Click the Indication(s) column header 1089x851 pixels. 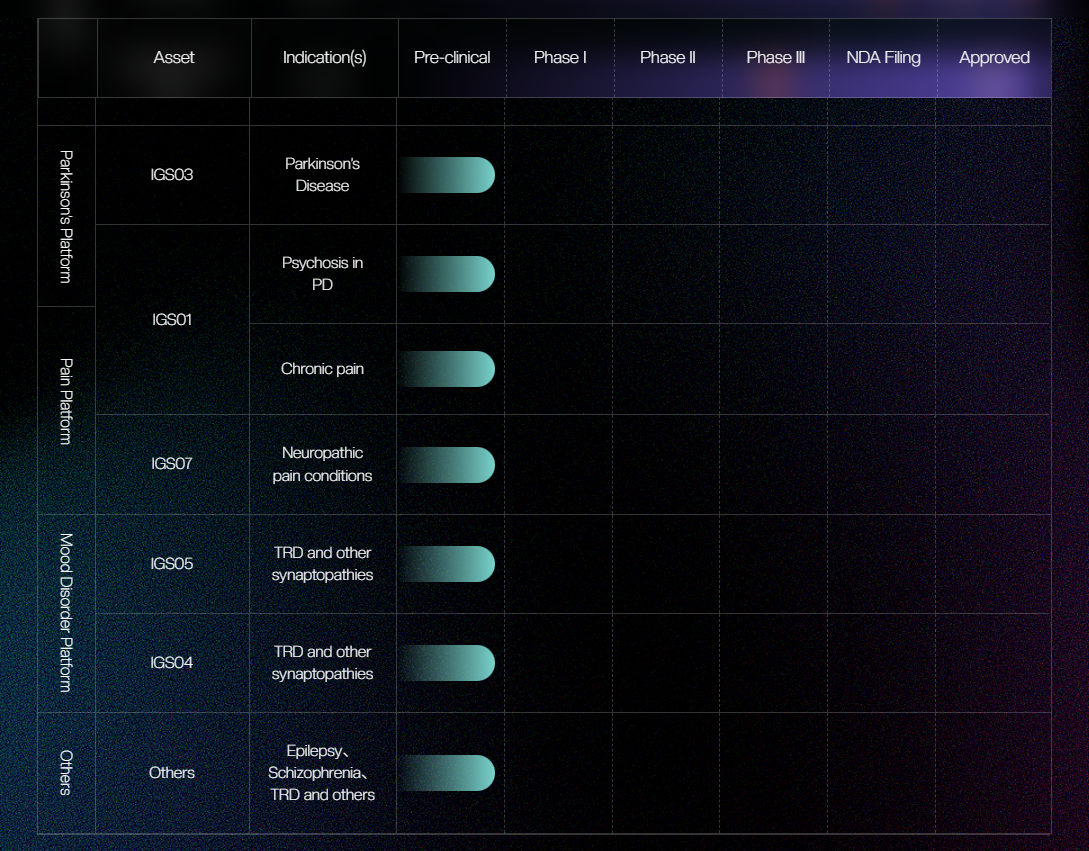[324, 58]
